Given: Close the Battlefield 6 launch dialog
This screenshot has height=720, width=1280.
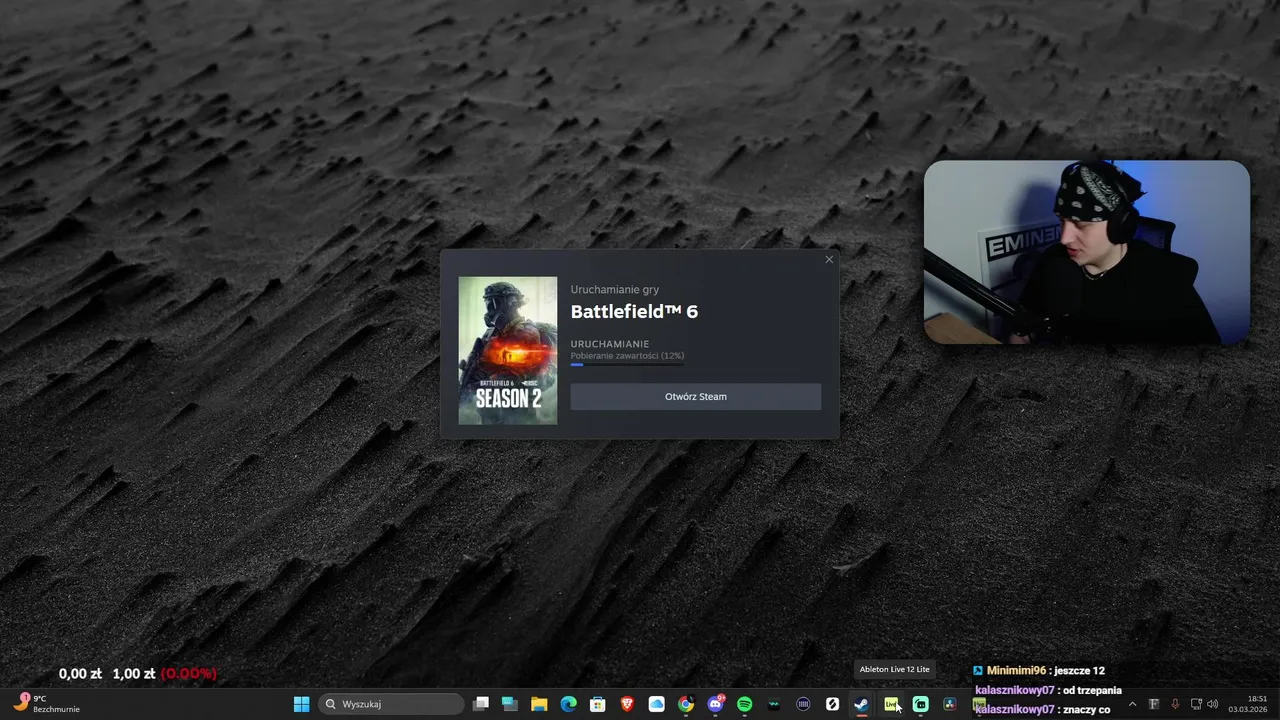Looking at the screenshot, I should (828, 260).
